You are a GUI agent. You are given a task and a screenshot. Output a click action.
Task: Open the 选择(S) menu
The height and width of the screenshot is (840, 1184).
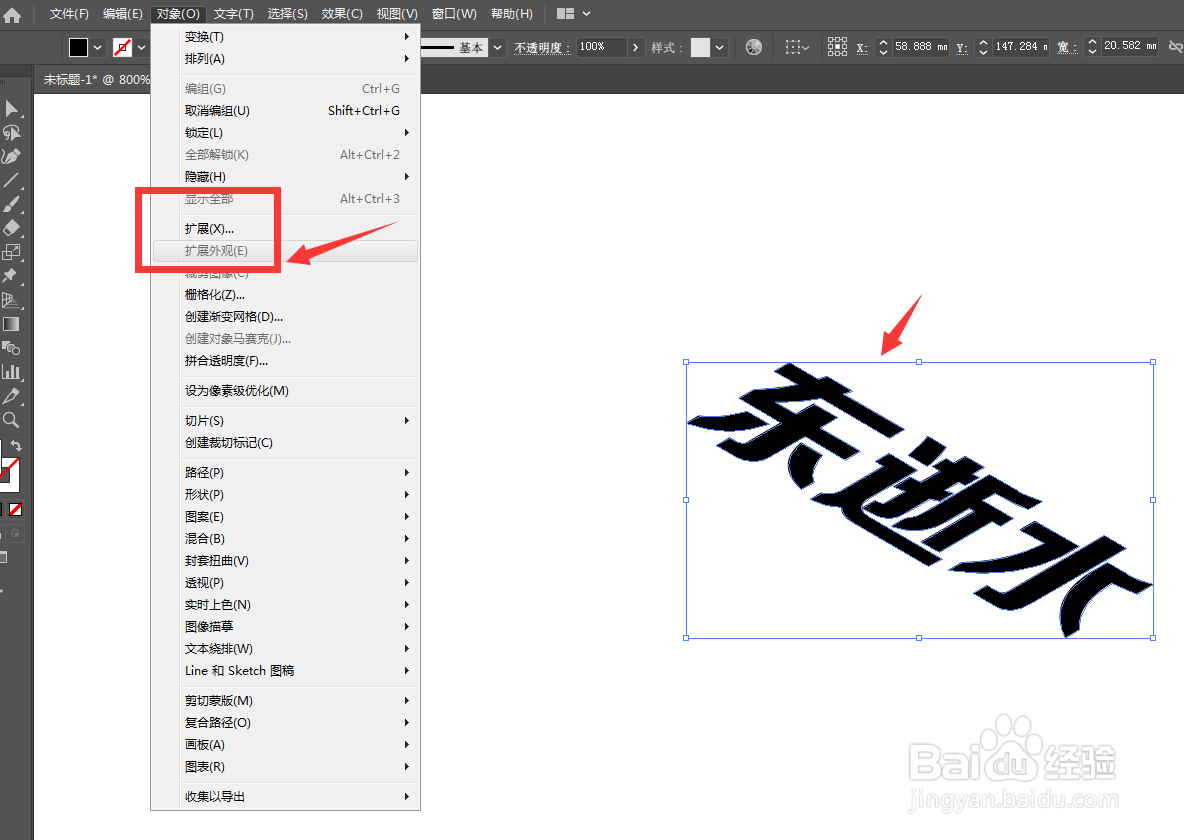click(288, 14)
